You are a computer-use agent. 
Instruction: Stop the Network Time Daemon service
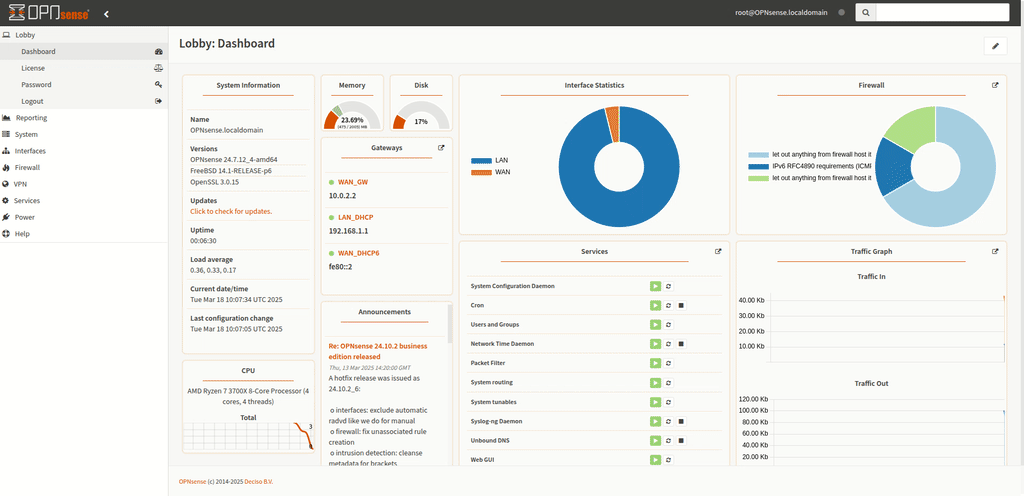click(681, 344)
